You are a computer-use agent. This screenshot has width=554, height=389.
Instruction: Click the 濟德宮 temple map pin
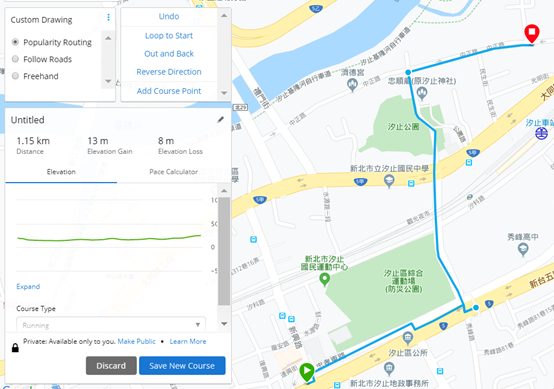click(x=352, y=85)
